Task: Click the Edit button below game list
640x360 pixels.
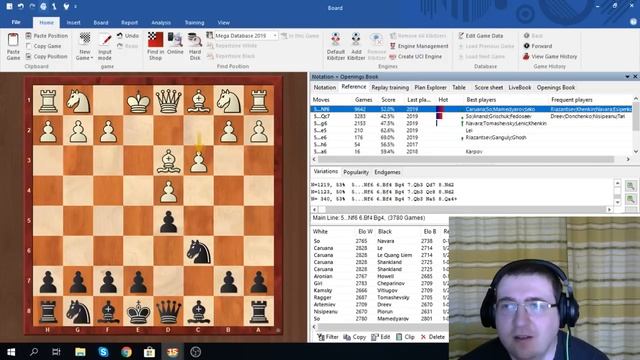Action: click(x=381, y=337)
